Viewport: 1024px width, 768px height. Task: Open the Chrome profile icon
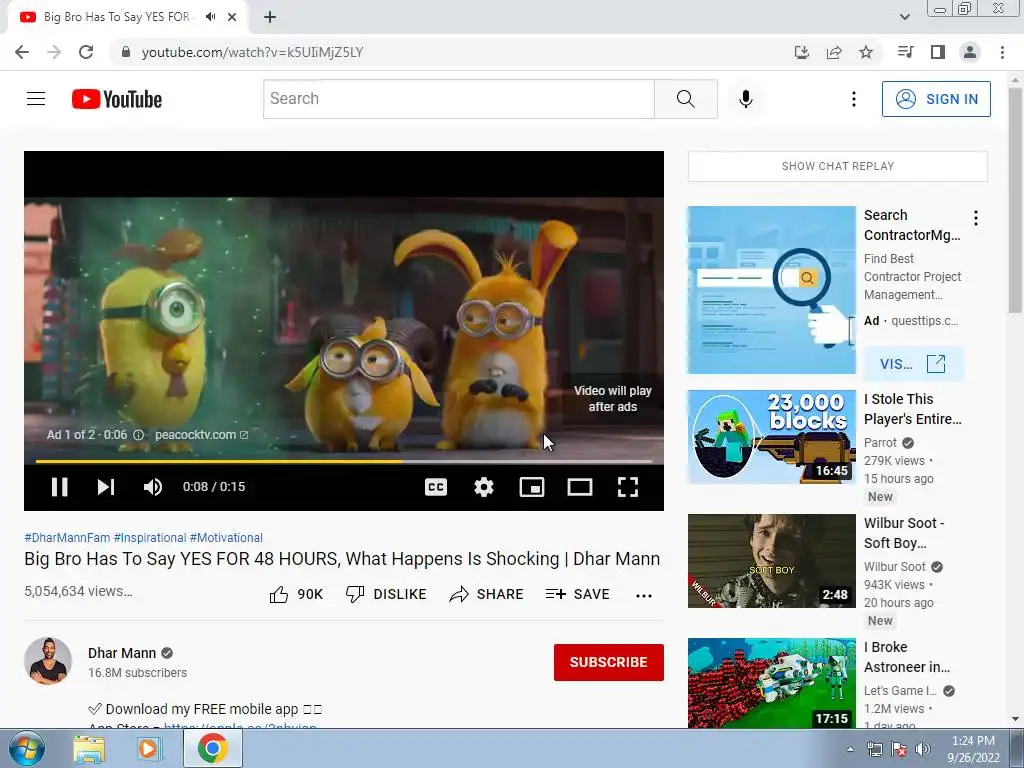[970, 52]
